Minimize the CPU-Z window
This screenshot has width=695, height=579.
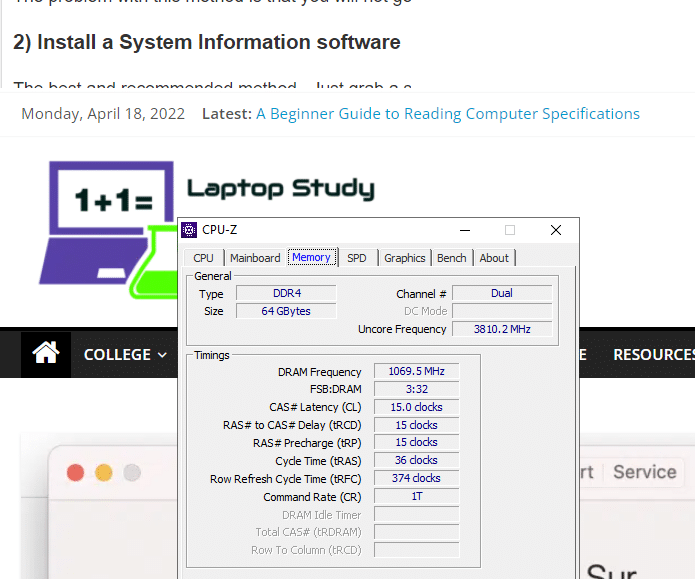pos(465,230)
